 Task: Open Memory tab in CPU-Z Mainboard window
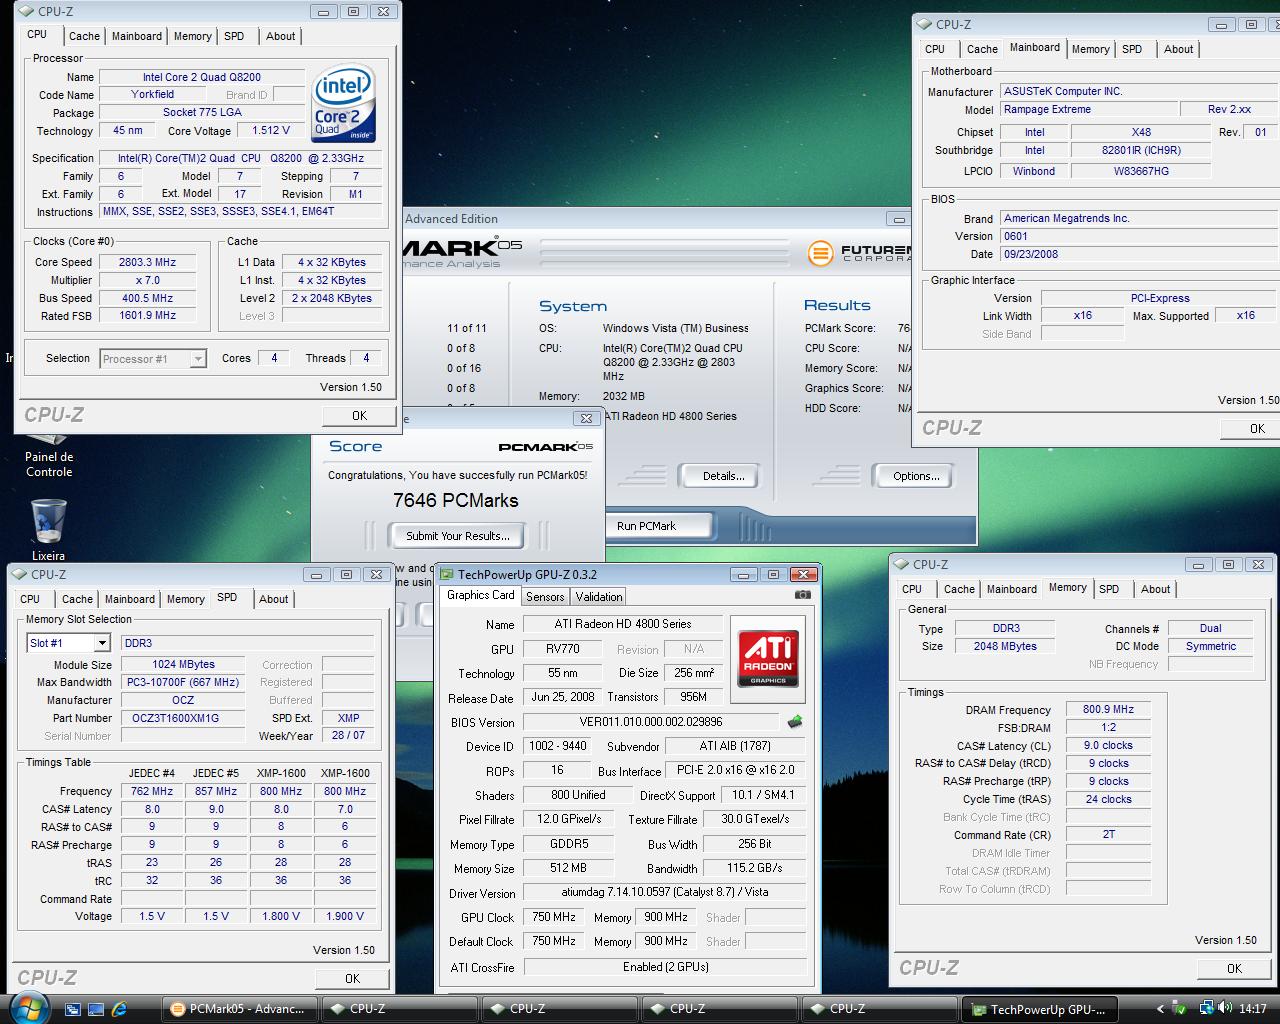coord(1090,49)
